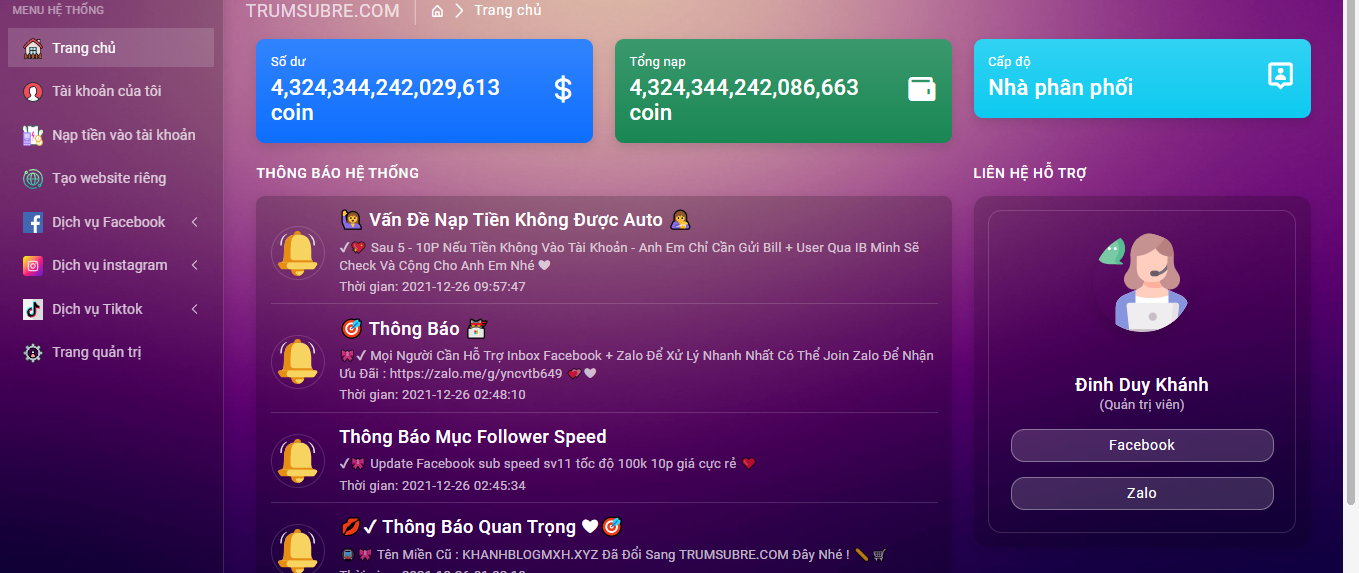Click the Tài khoản của tôi user icon
Screen dimensions: 1359x573
pyautogui.click(x=33, y=91)
